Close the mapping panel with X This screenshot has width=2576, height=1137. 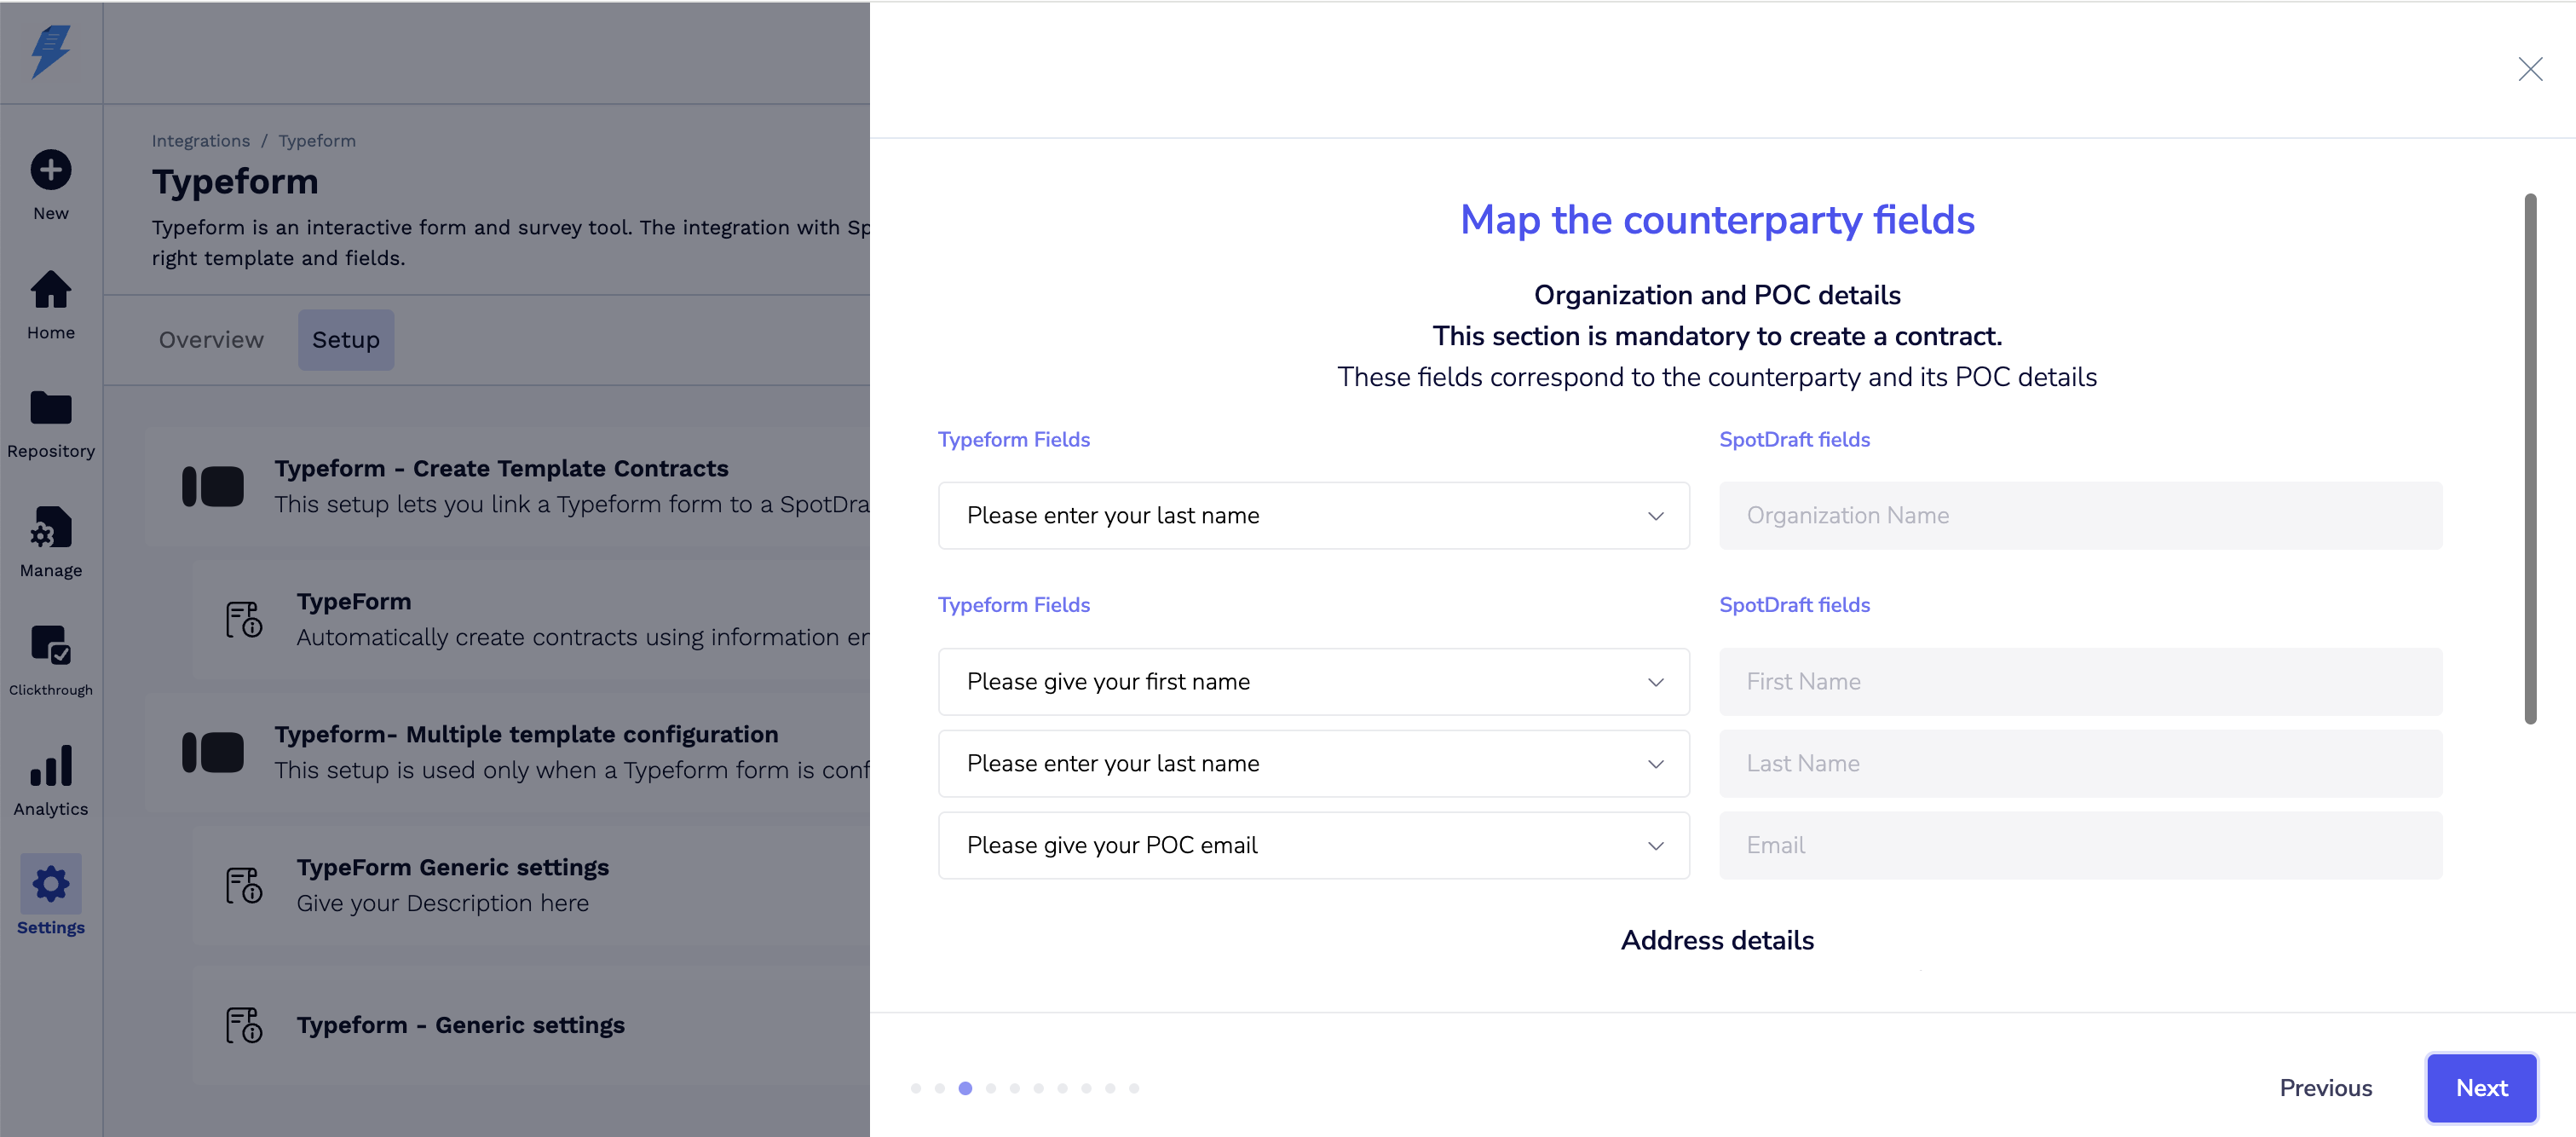point(2530,69)
